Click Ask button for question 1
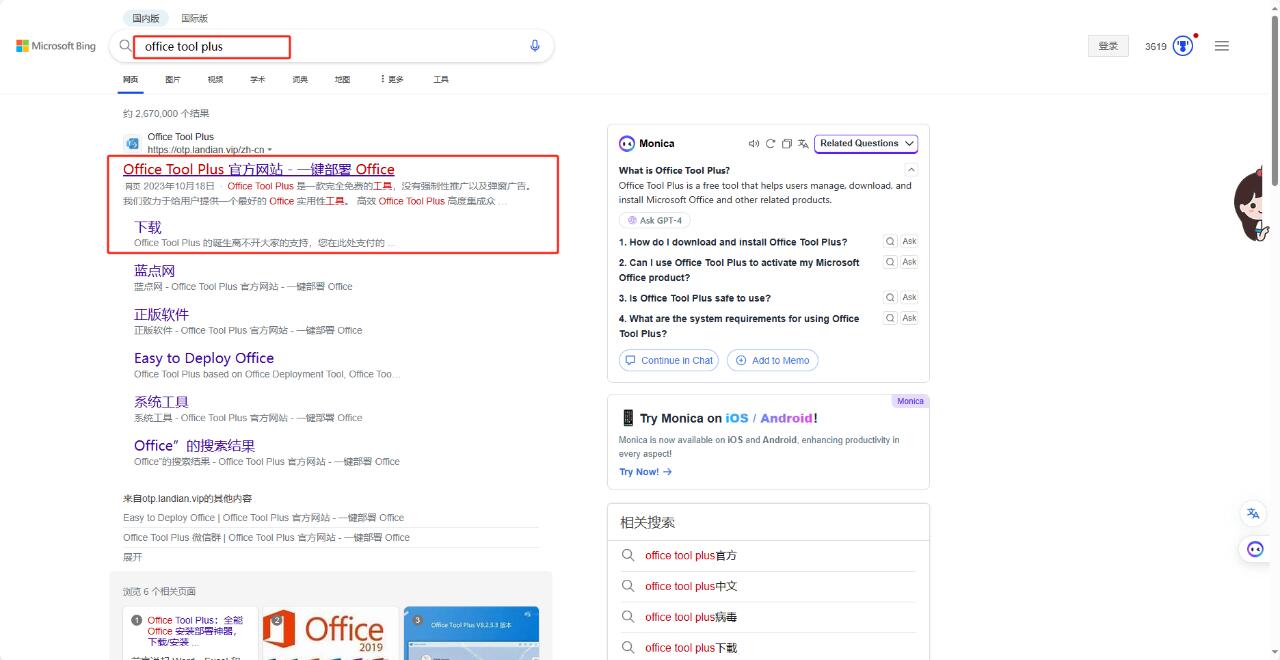This screenshot has width=1280, height=660. (x=909, y=241)
